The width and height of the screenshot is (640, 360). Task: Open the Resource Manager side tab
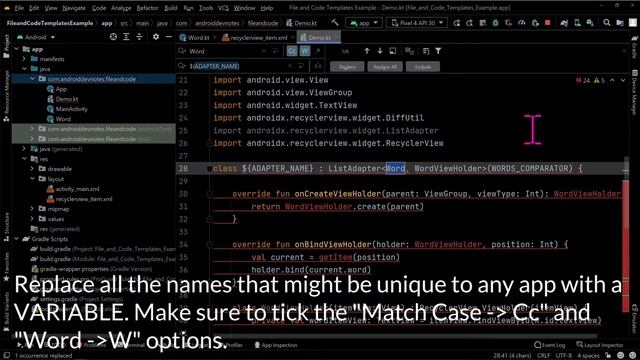[x=6, y=96]
